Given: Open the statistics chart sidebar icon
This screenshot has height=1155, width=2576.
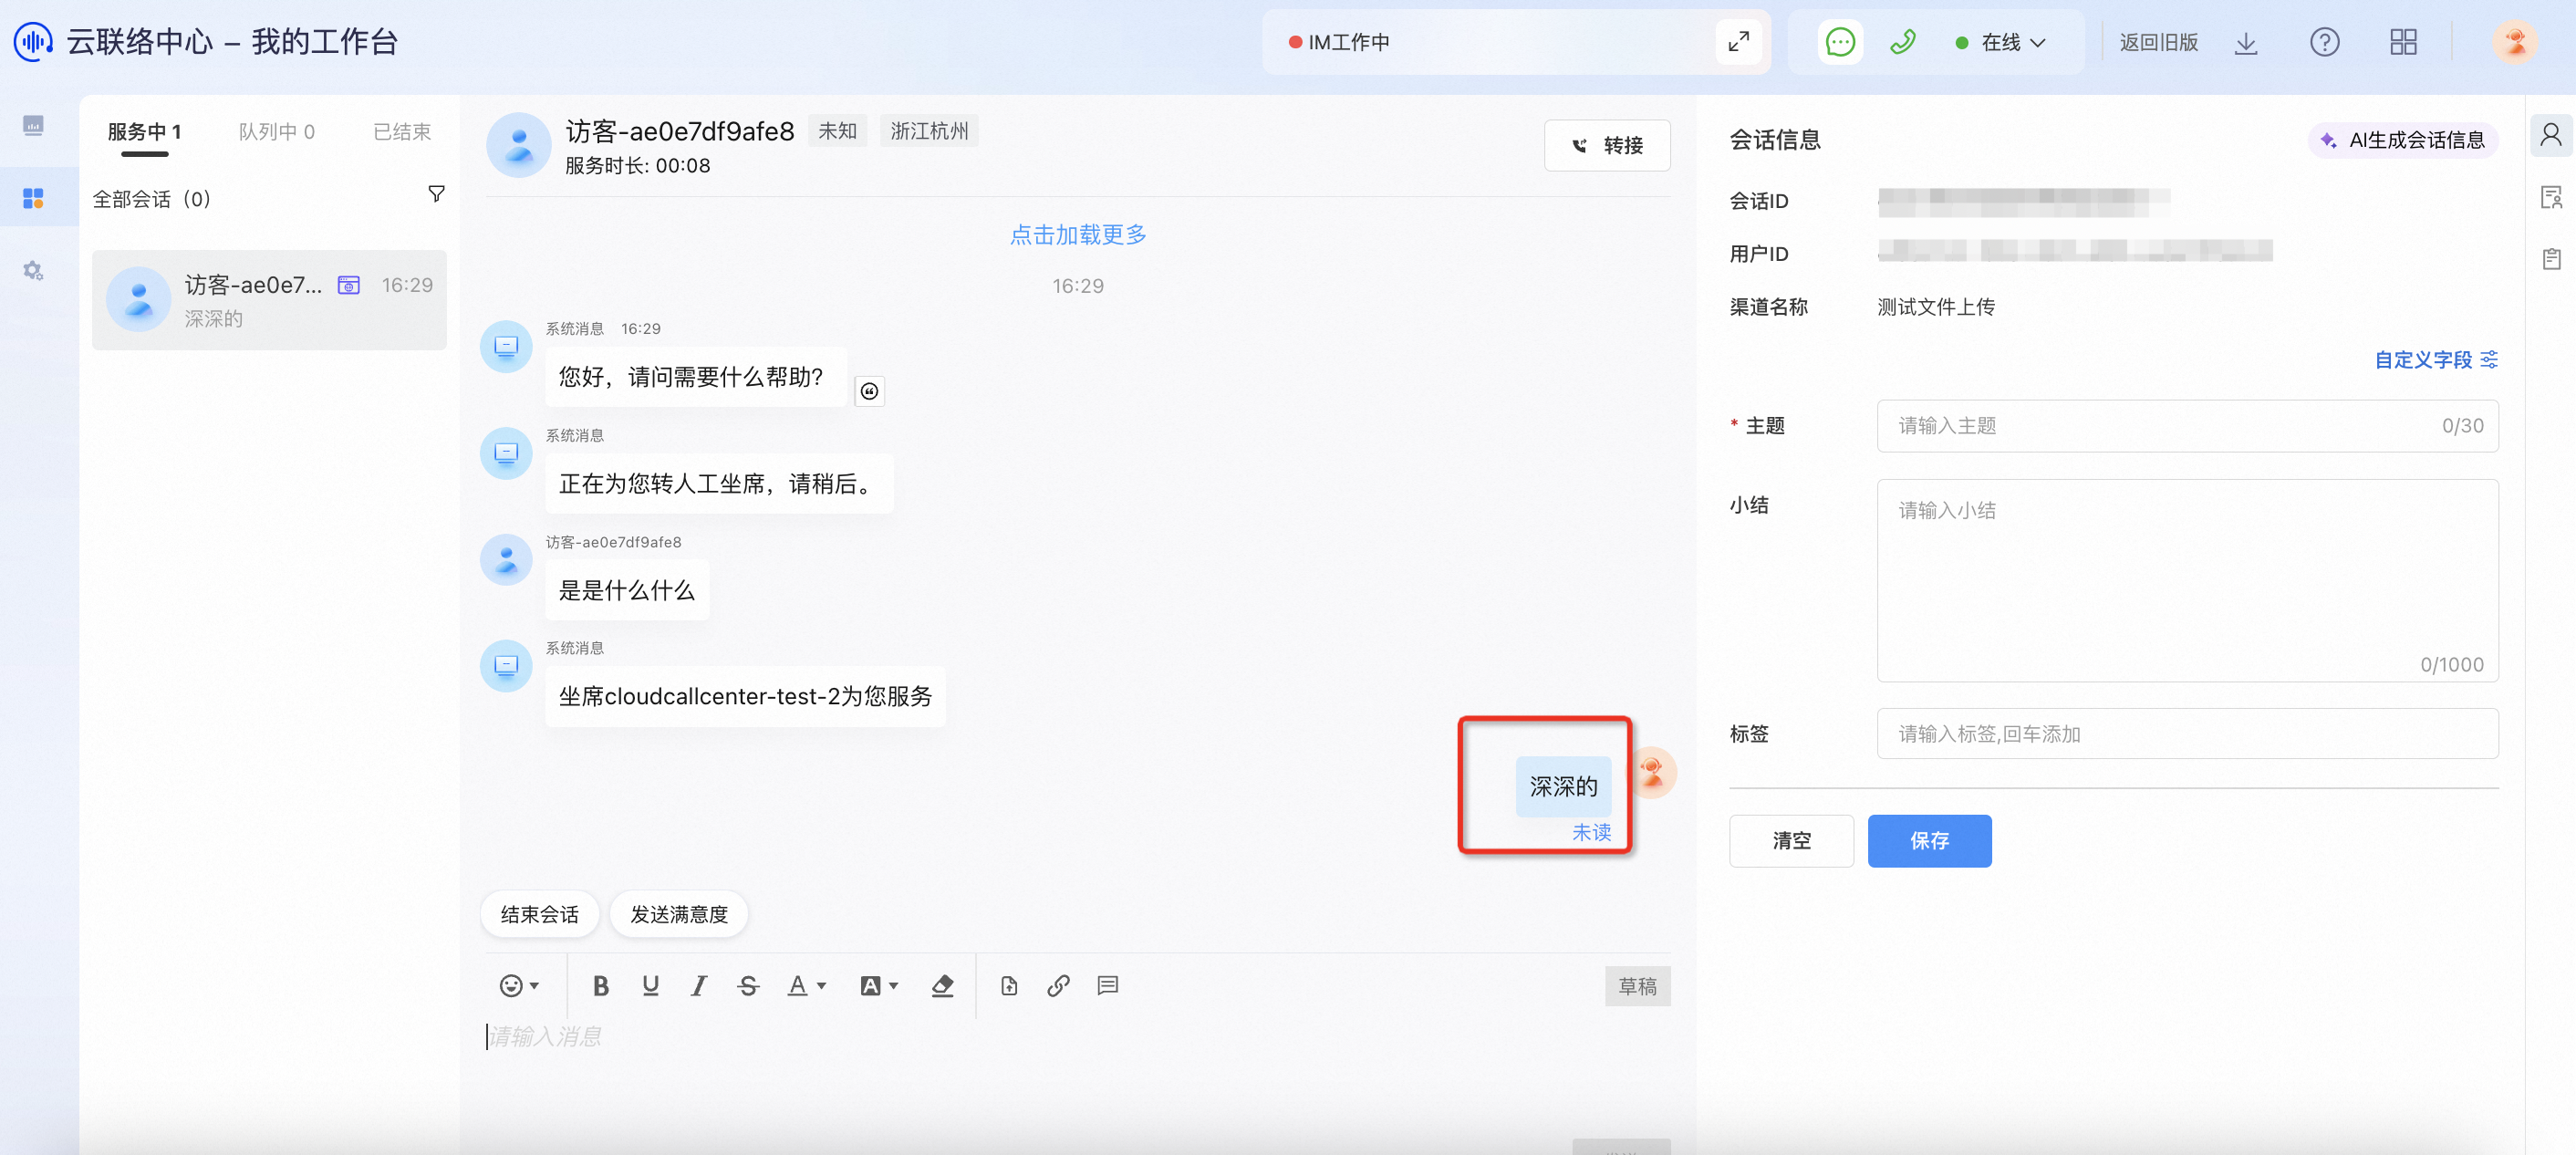Looking at the screenshot, I should [33, 125].
